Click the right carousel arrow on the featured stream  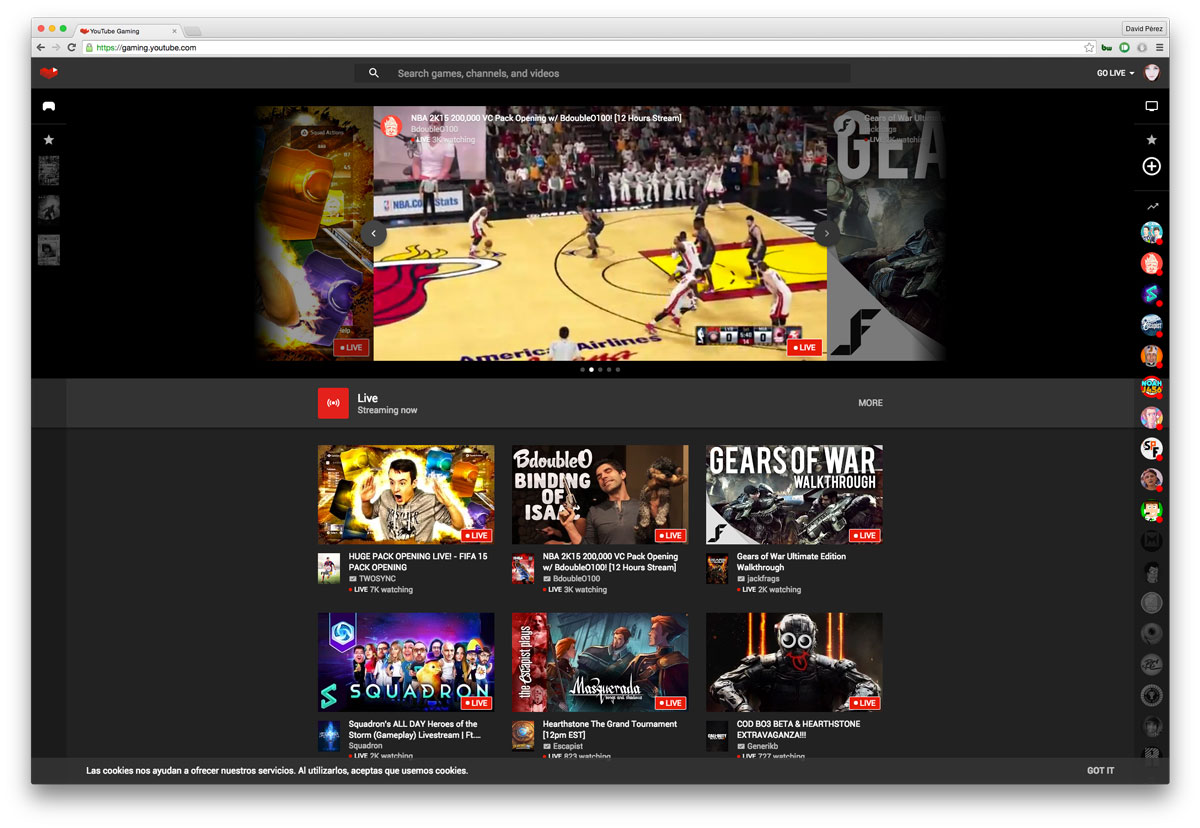pos(826,233)
